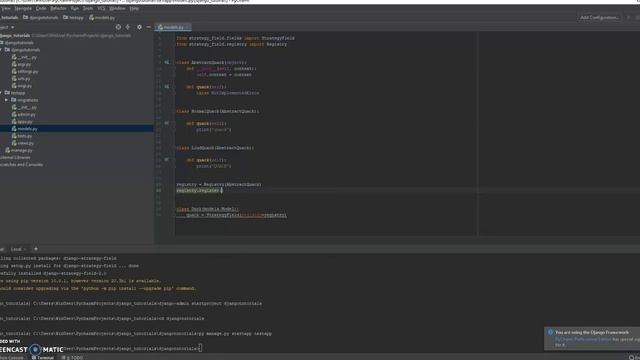Select settings.py in project tree
The image size is (640, 360).
pos(24,71)
